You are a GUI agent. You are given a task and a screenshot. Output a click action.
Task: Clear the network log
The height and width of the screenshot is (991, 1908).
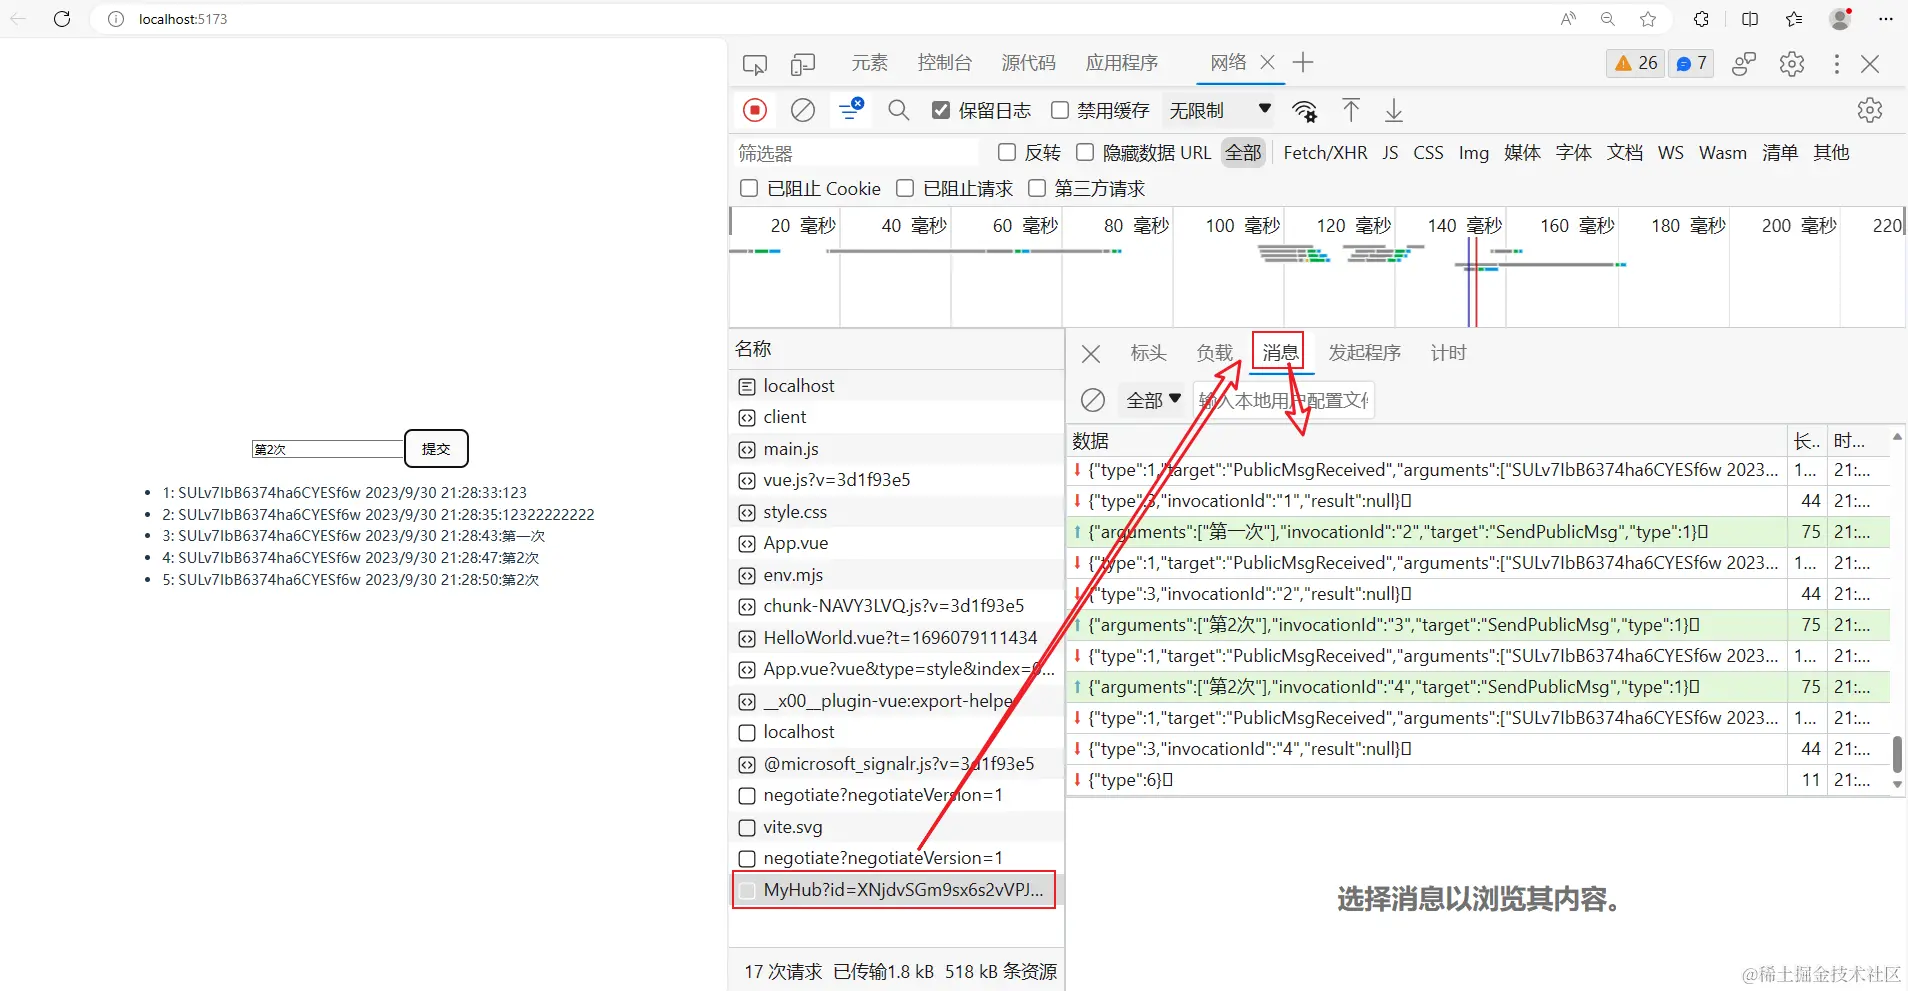[x=803, y=110]
